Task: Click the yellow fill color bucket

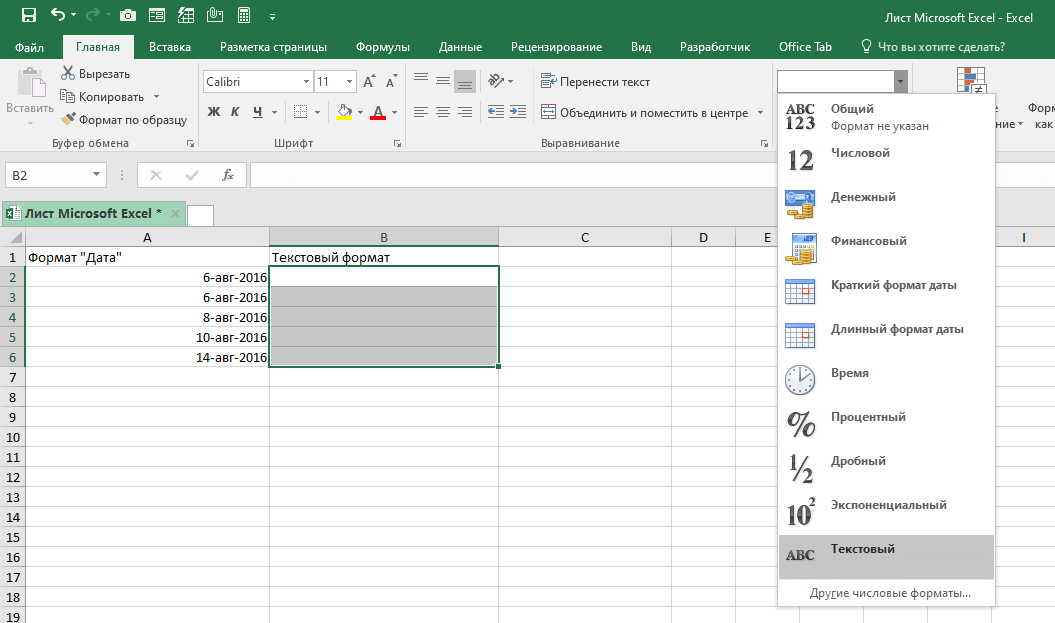Action: (345, 112)
